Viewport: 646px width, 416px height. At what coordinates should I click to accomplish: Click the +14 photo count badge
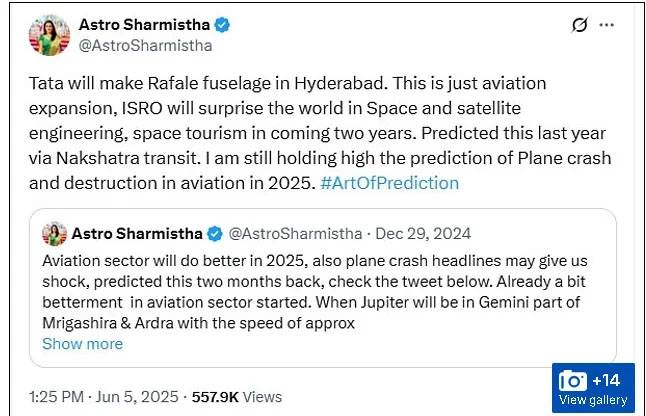pos(606,380)
